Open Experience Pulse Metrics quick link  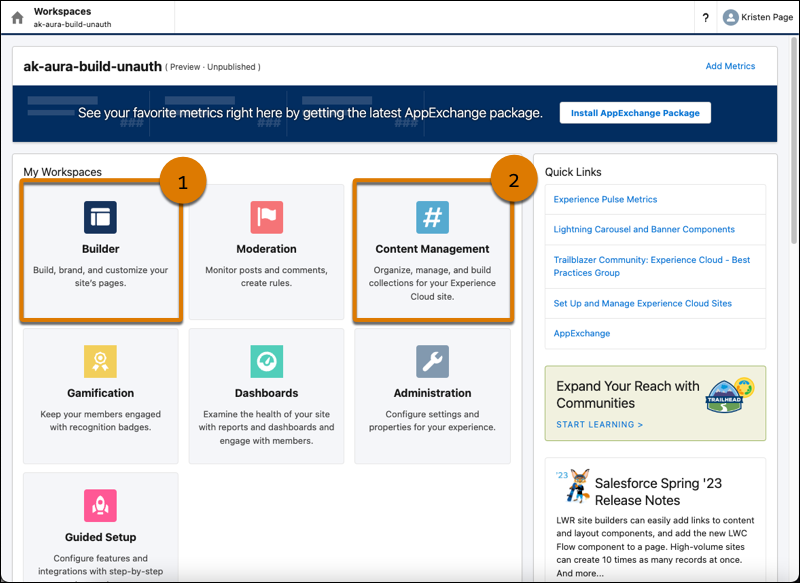[605, 199]
